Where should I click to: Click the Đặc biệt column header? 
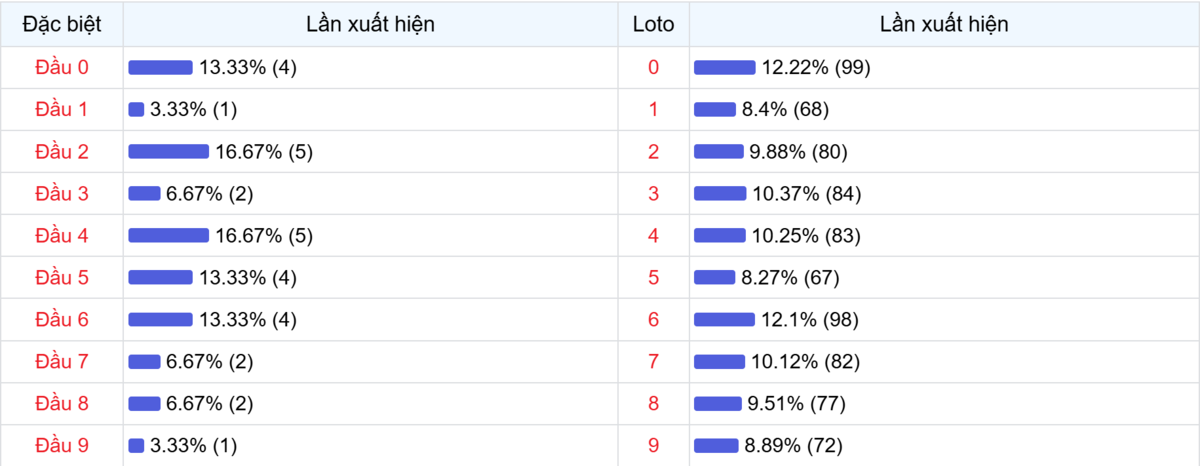coord(62,24)
